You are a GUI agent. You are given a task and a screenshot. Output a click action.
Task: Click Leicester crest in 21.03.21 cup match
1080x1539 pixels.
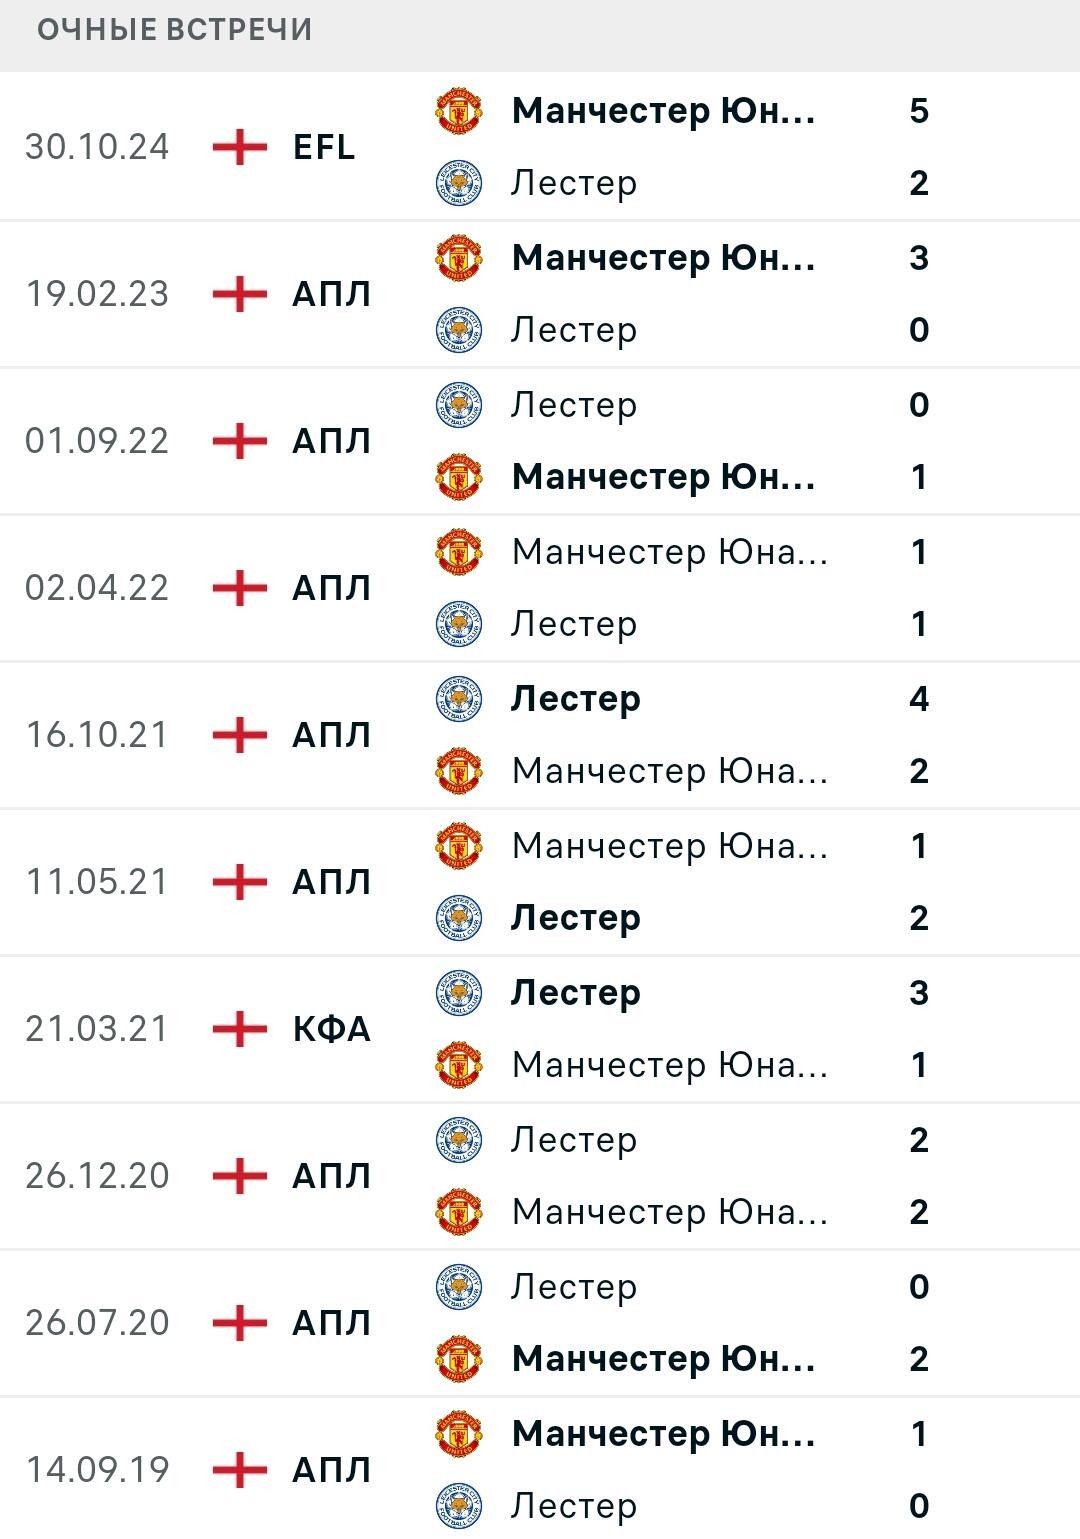(459, 992)
